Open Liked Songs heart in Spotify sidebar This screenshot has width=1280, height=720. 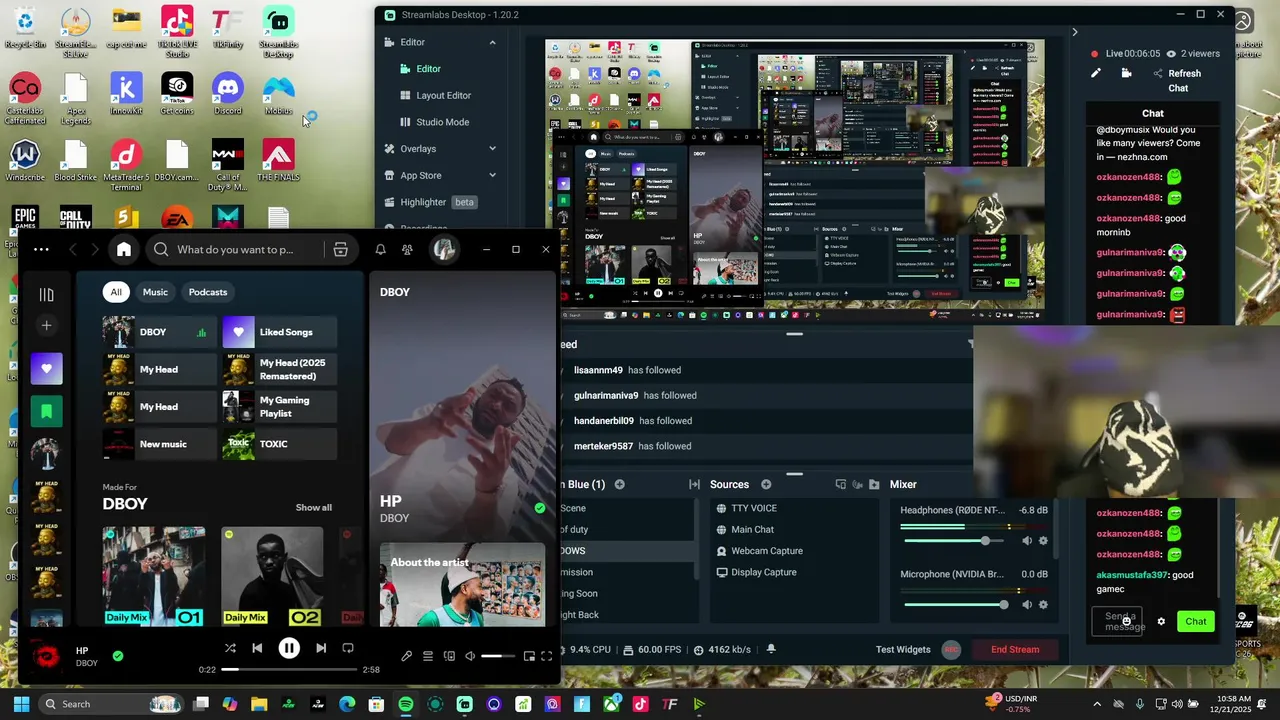pos(46,368)
